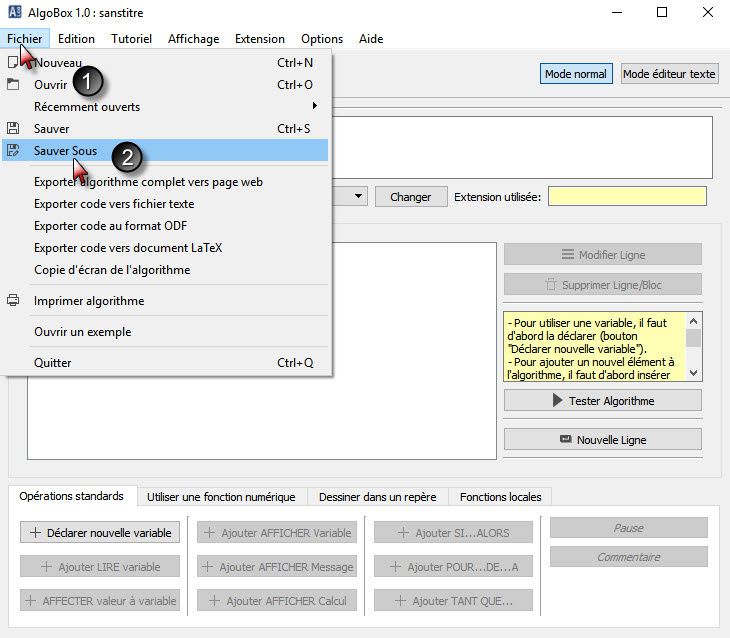Switch to Fonctions locales tab
The width and height of the screenshot is (730, 638).
(x=500, y=497)
